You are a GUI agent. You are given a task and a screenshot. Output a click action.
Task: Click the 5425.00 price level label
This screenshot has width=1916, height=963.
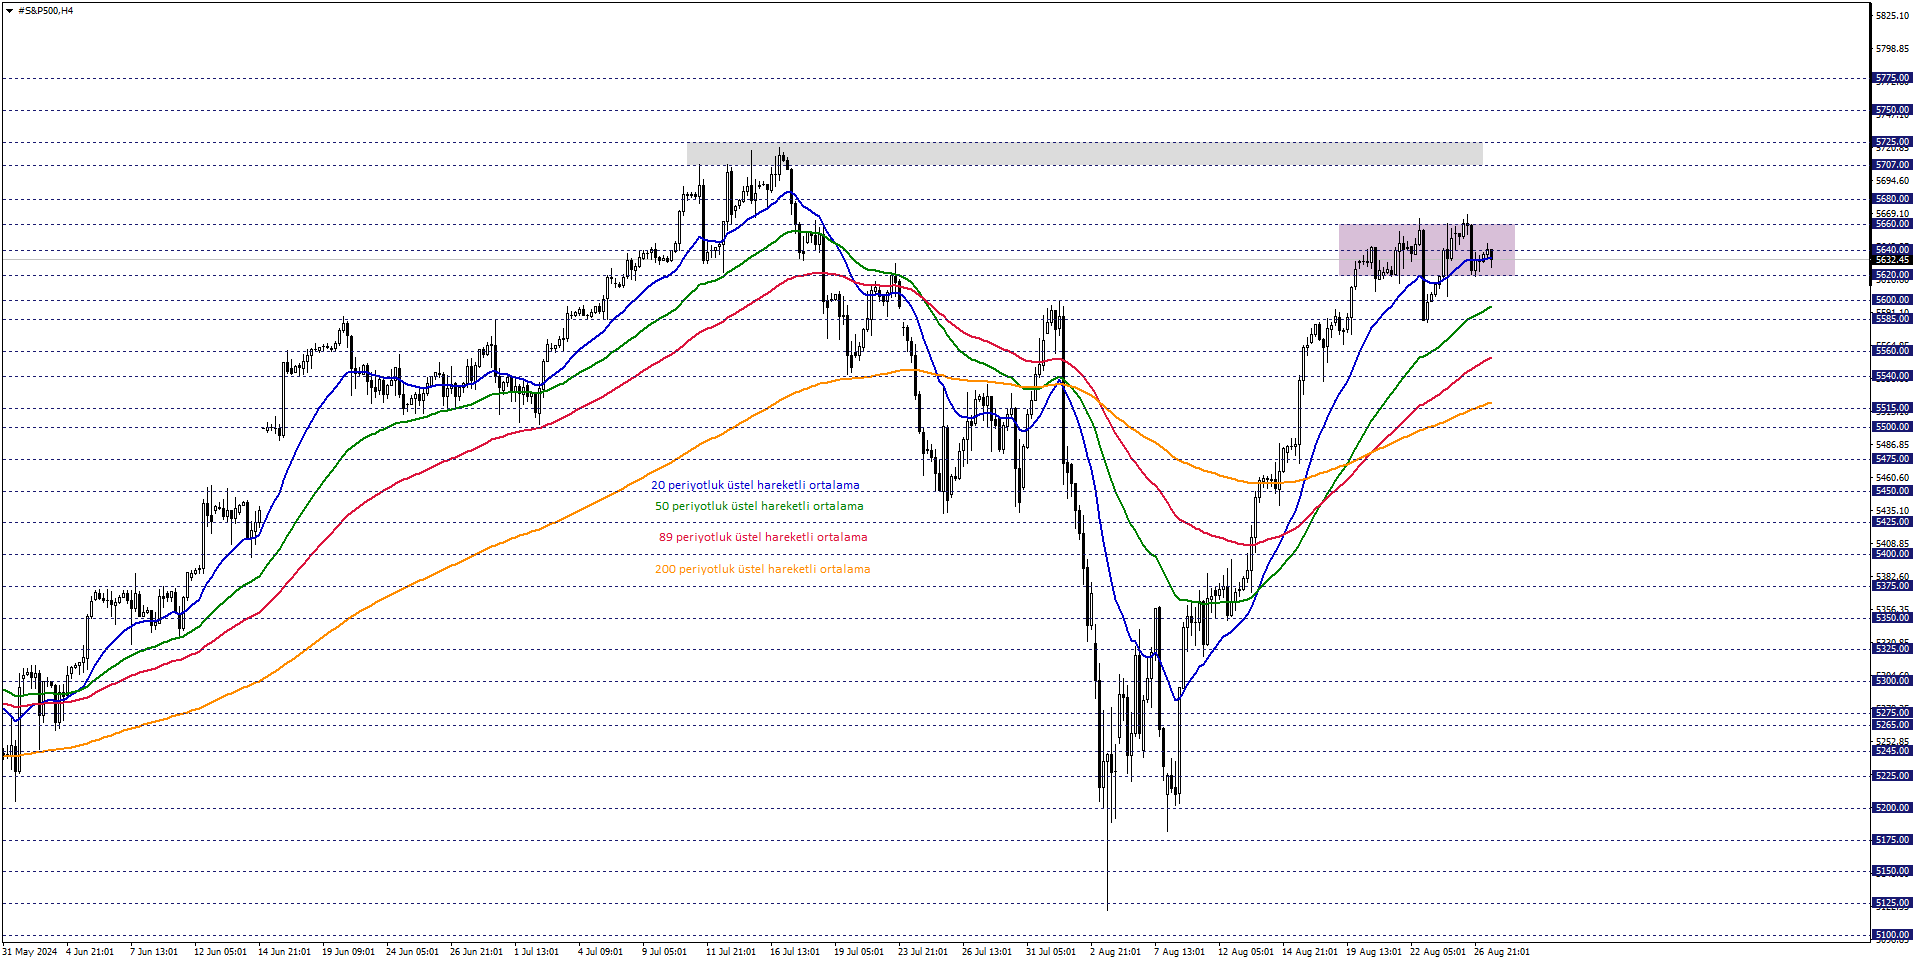[x=1892, y=522]
